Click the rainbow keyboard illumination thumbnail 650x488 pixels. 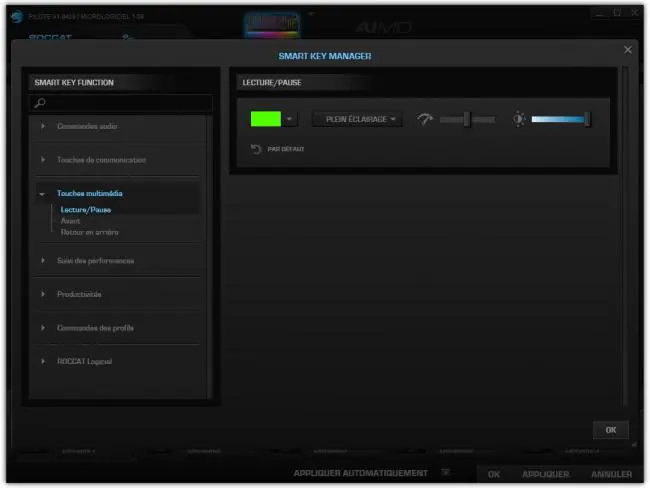[x=272, y=23]
